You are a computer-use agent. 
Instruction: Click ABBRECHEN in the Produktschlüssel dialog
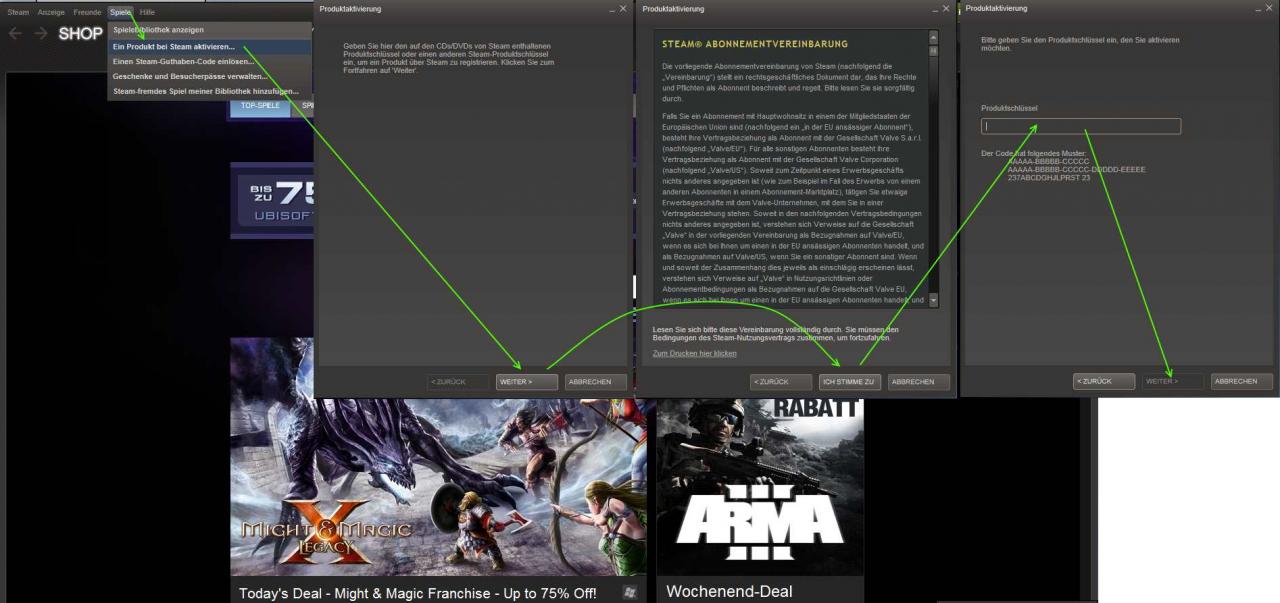click(1241, 381)
